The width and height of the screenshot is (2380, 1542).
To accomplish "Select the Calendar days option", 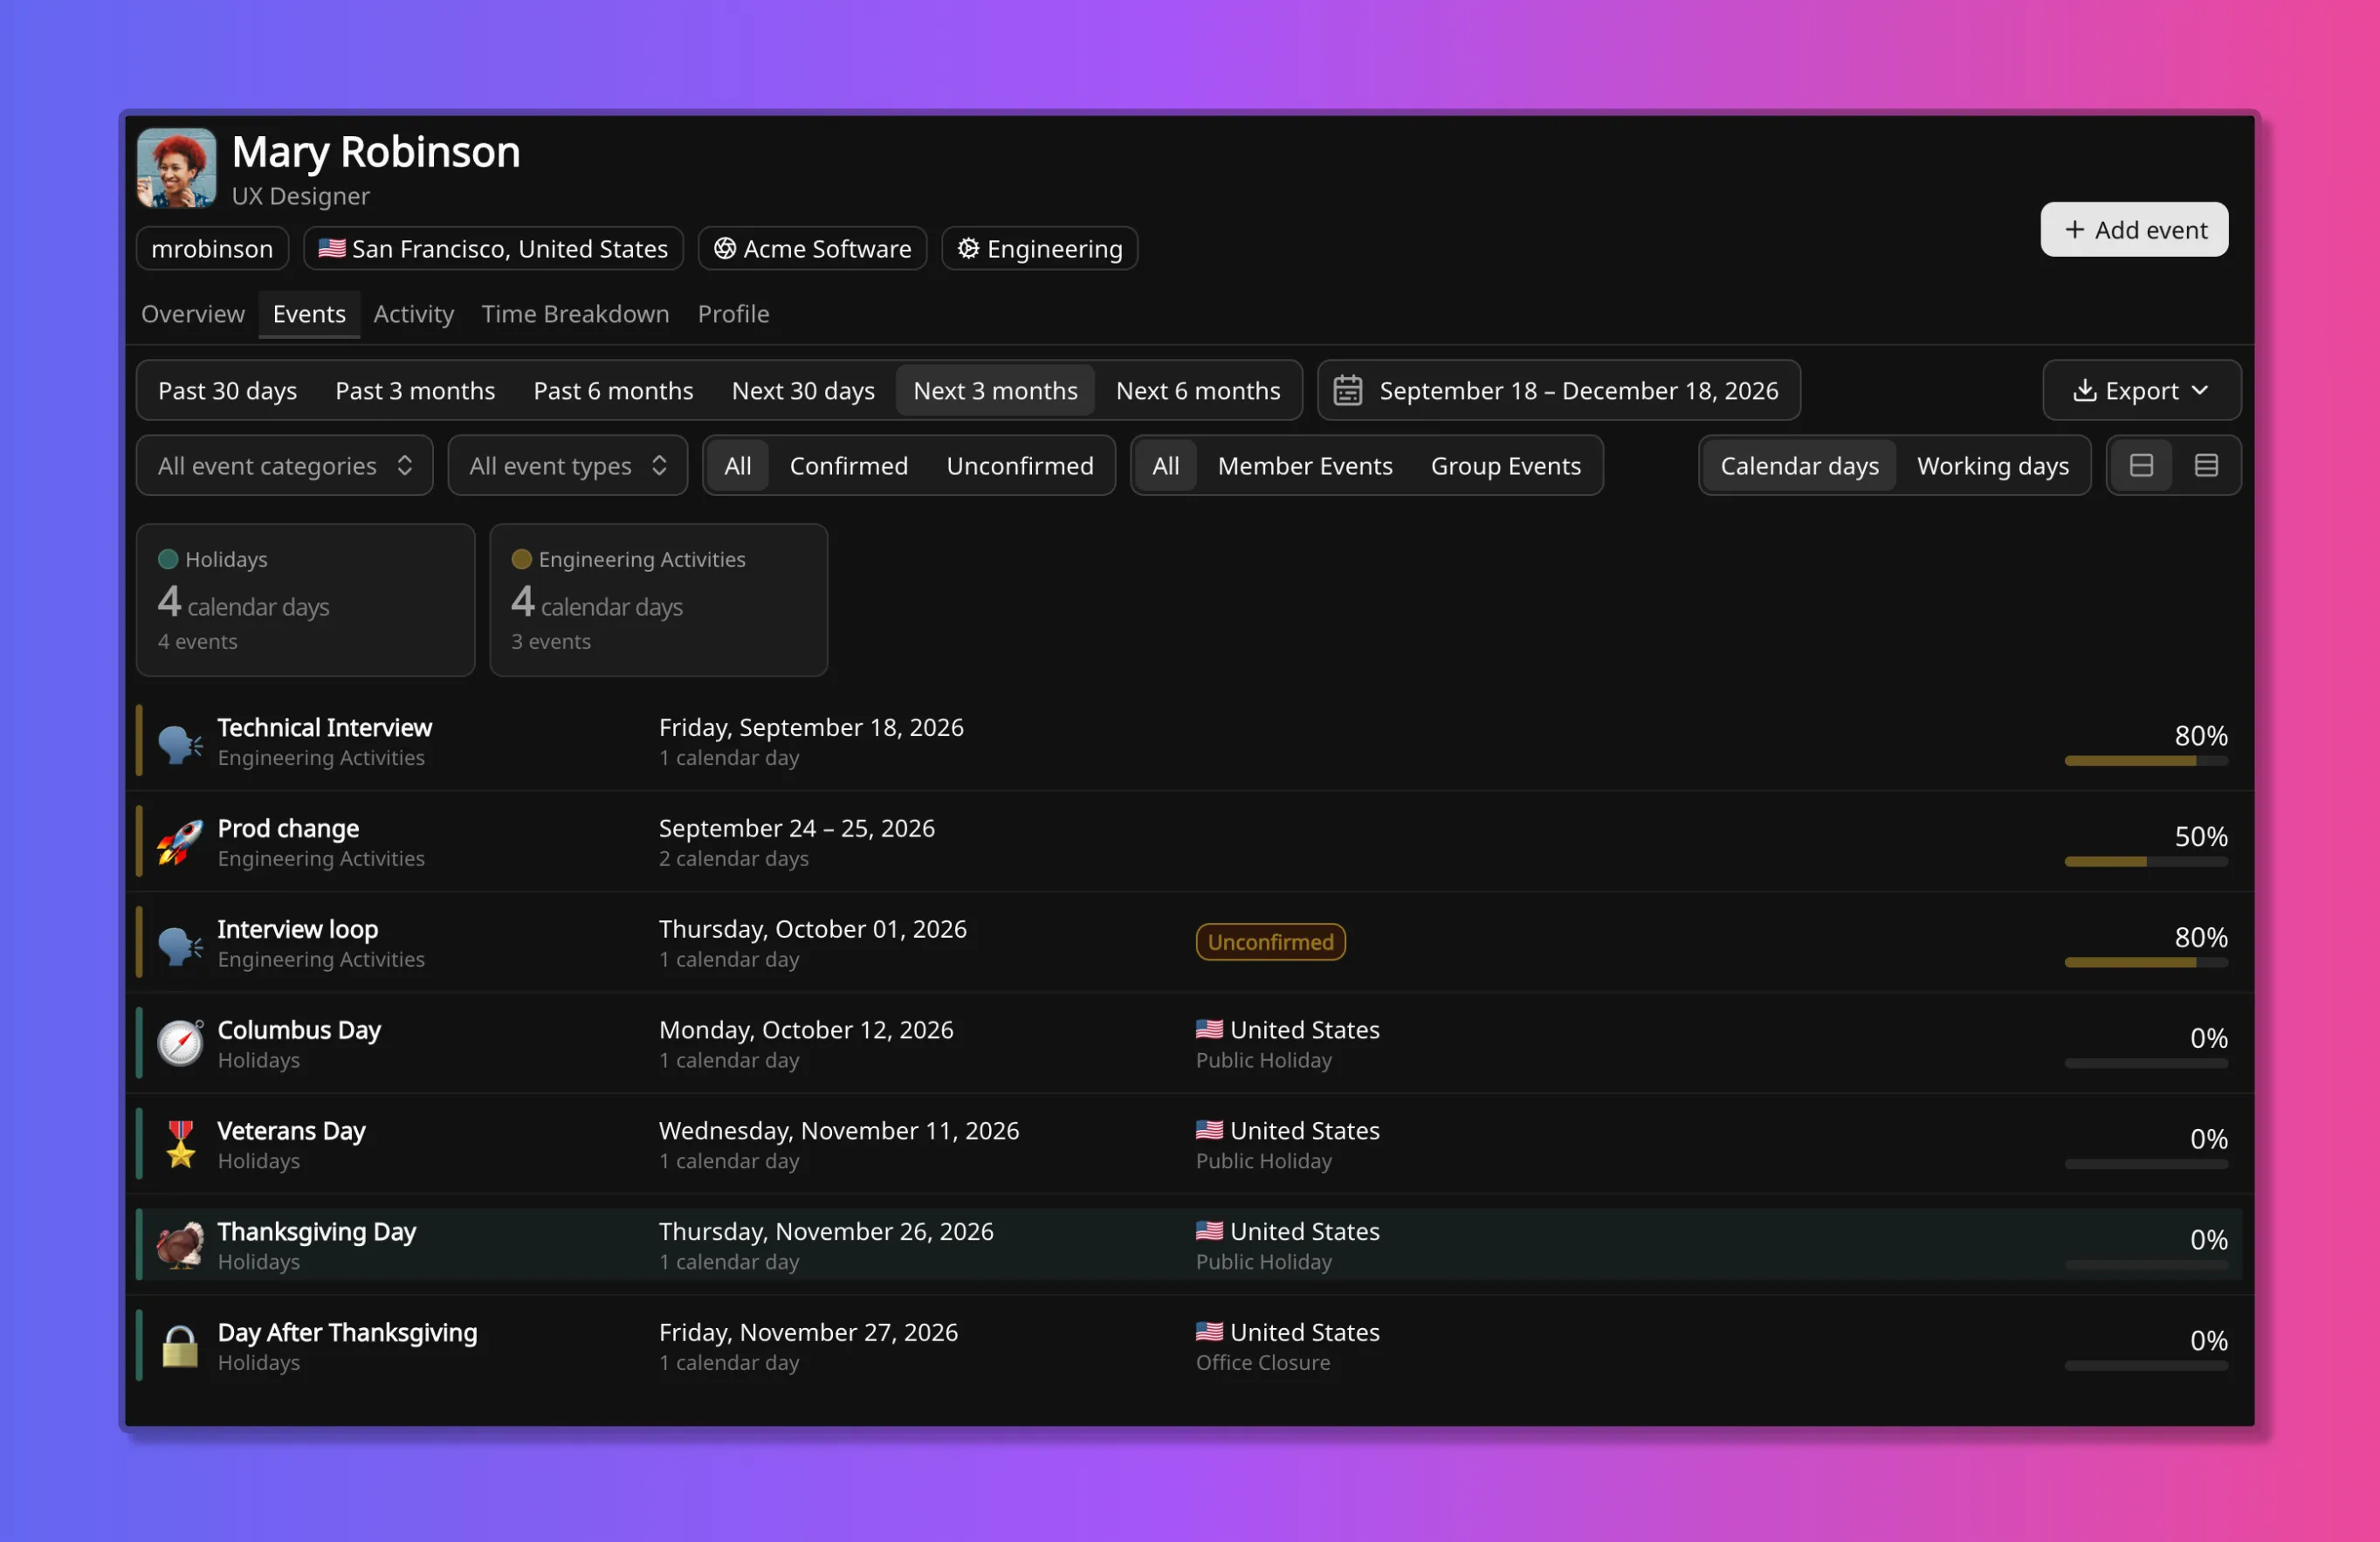I will click(1799, 466).
